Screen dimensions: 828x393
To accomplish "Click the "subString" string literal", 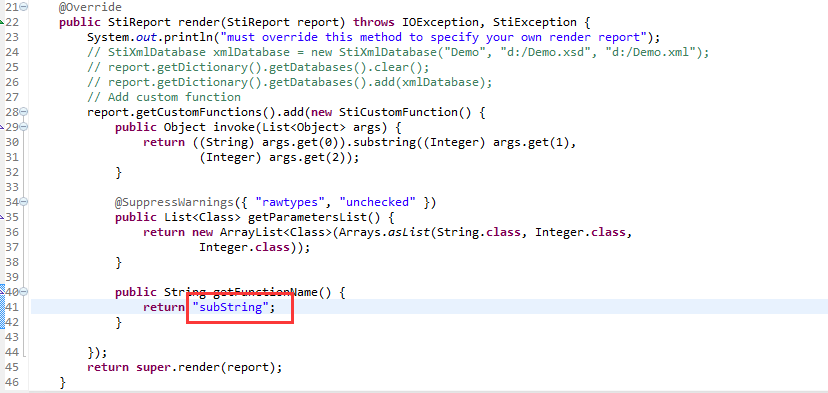I will (231, 307).
